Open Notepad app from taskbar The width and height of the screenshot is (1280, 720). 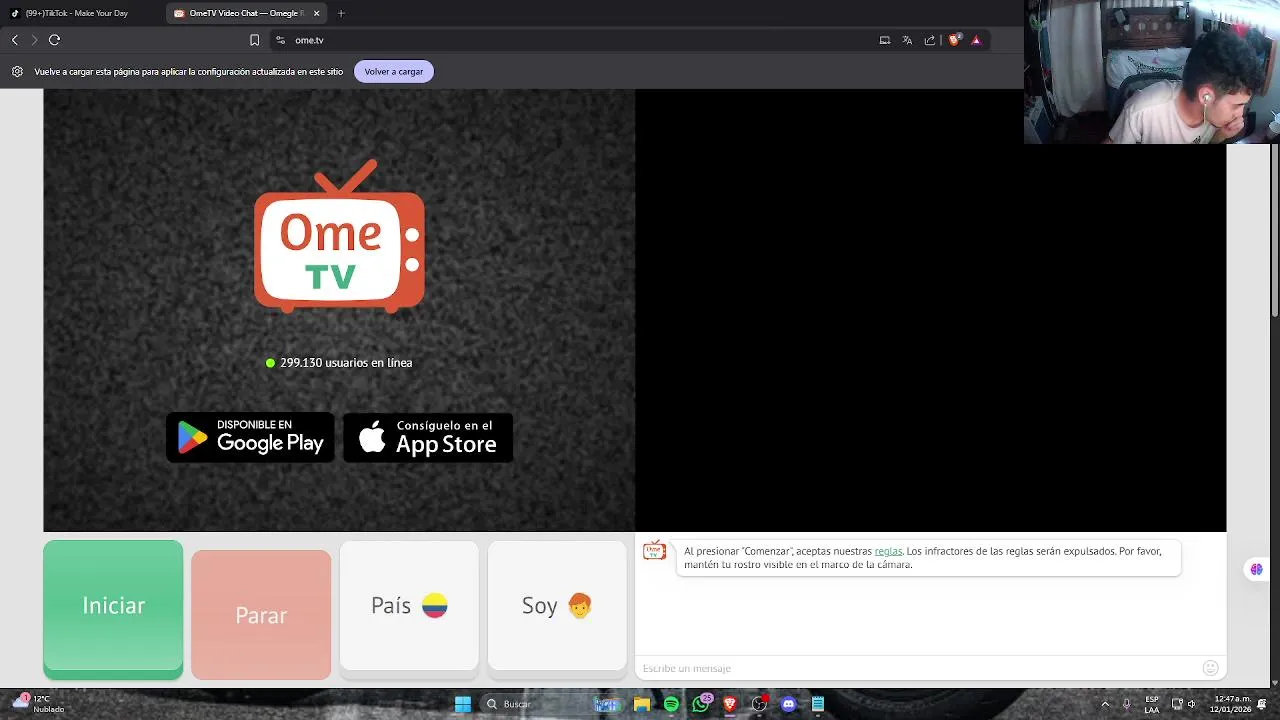817,704
